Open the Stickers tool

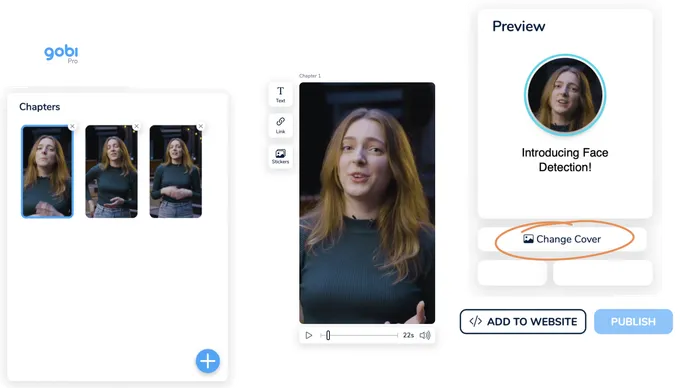[x=281, y=156]
